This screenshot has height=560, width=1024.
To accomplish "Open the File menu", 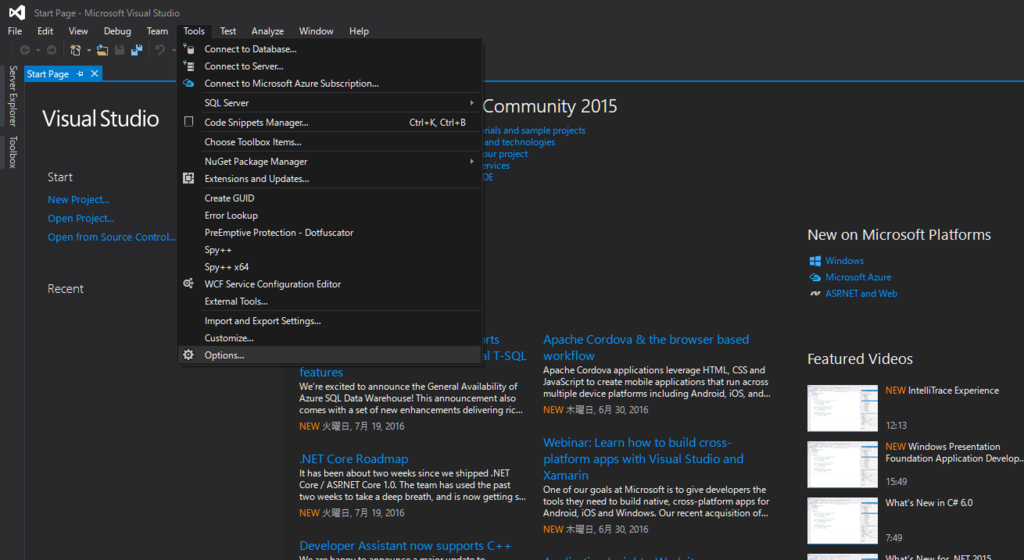I will coord(15,31).
